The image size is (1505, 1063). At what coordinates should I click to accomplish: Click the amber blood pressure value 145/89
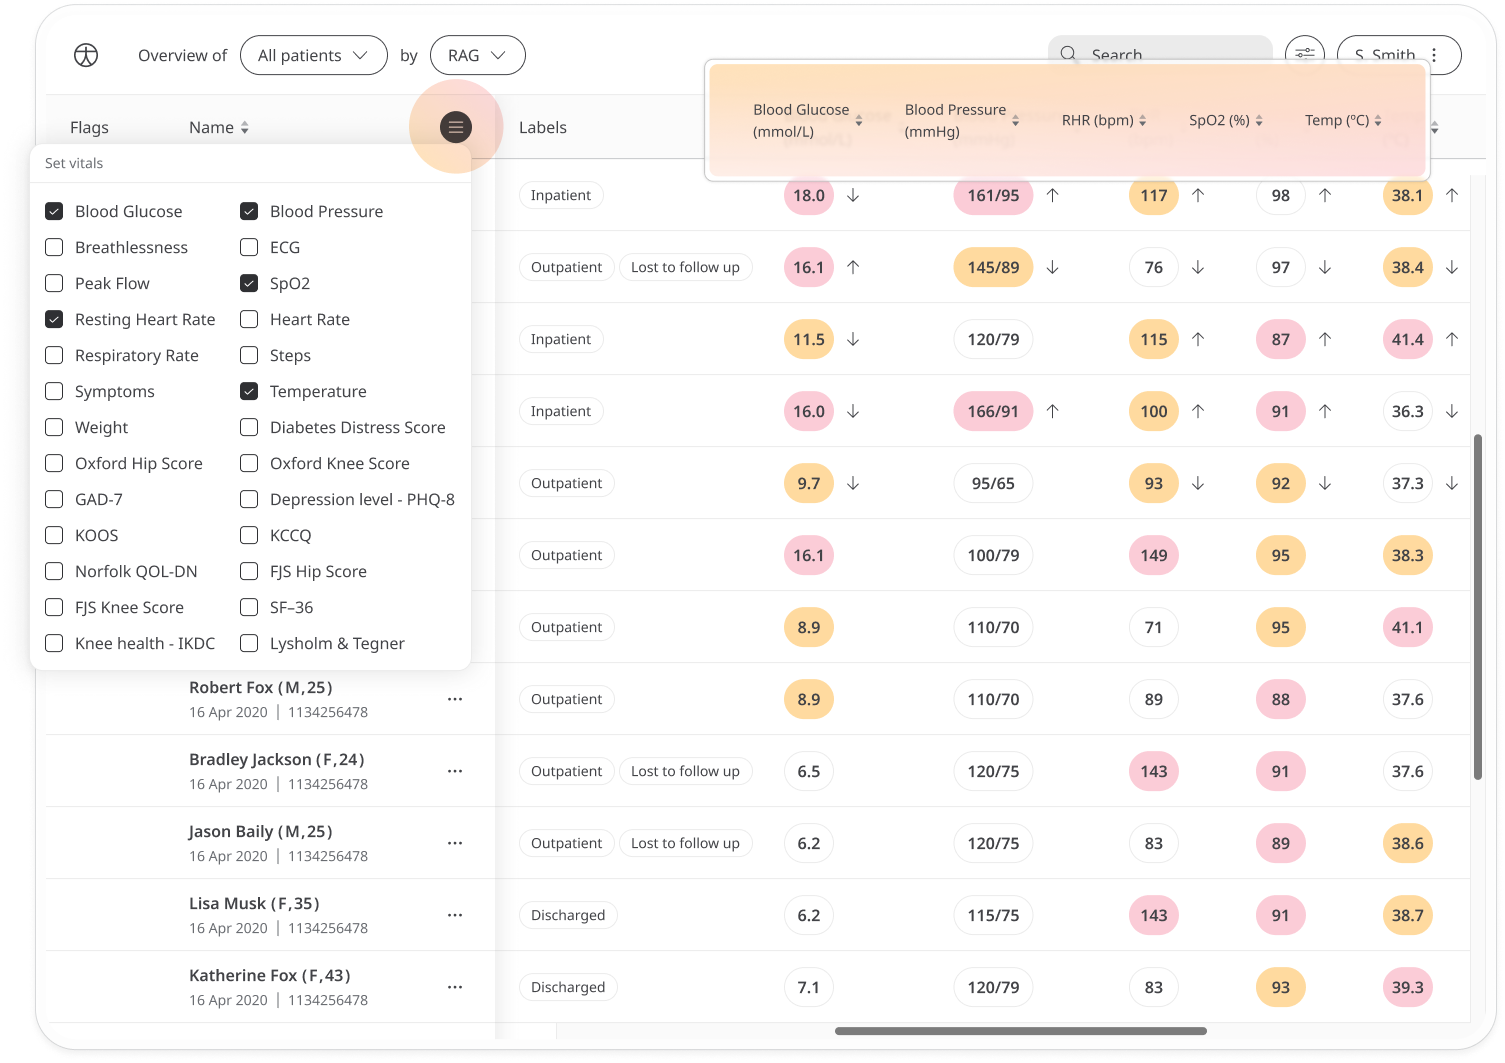[993, 267]
